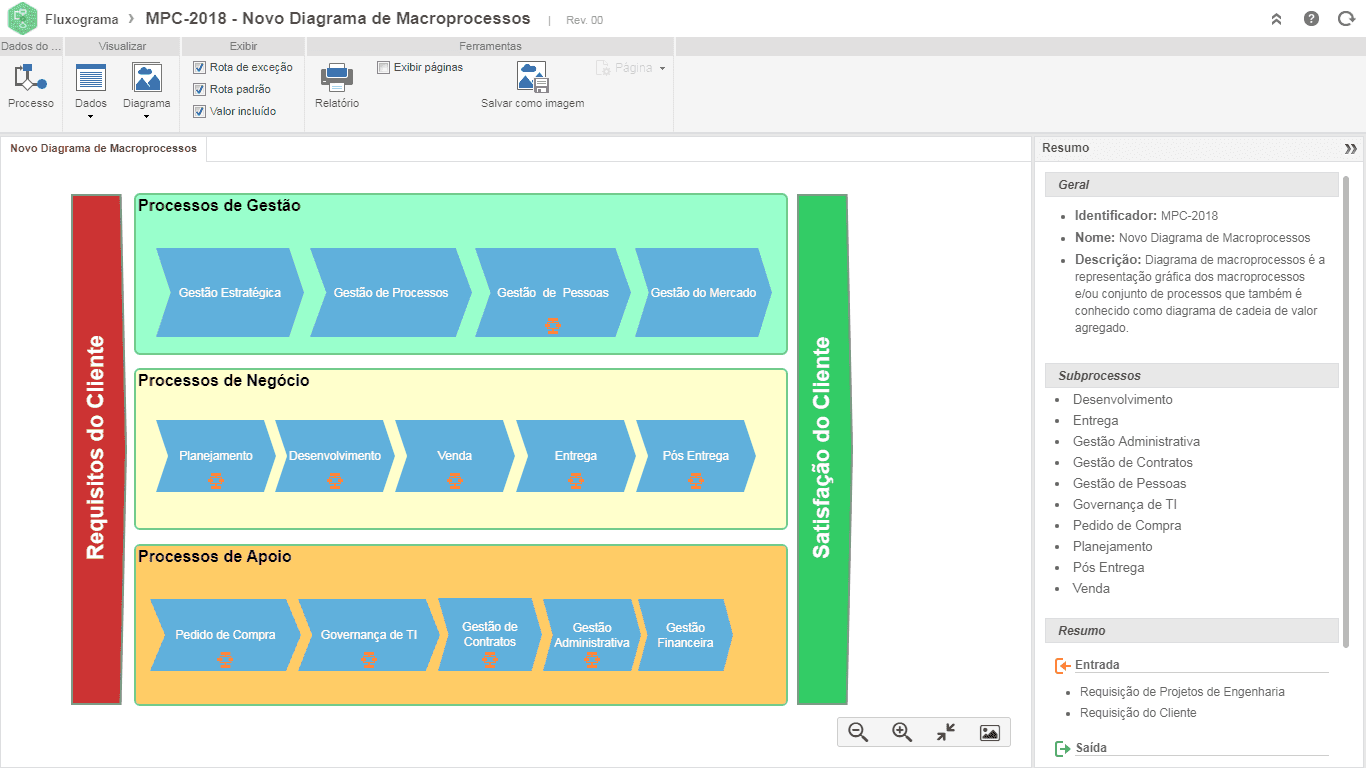The image size is (1366, 768).
Task: Select Gestão Estratégica process block
Action: click(x=230, y=293)
